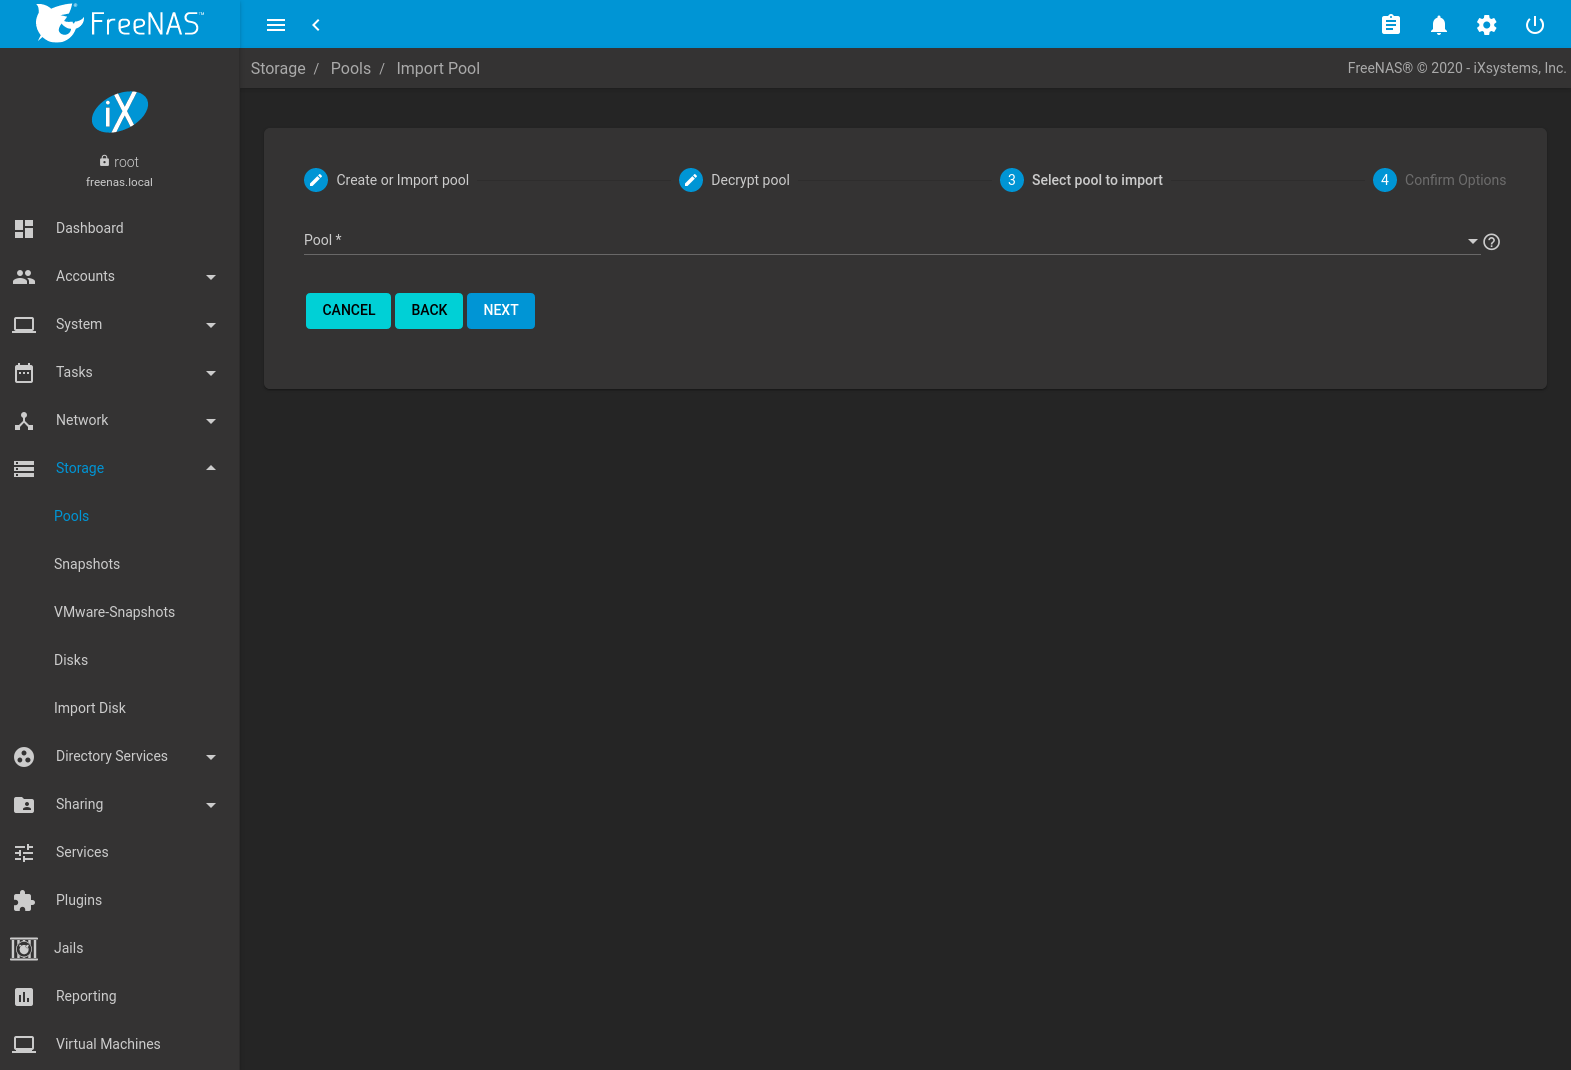Show help for the Pool field
The width and height of the screenshot is (1571, 1070).
(x=1491, y=242)
